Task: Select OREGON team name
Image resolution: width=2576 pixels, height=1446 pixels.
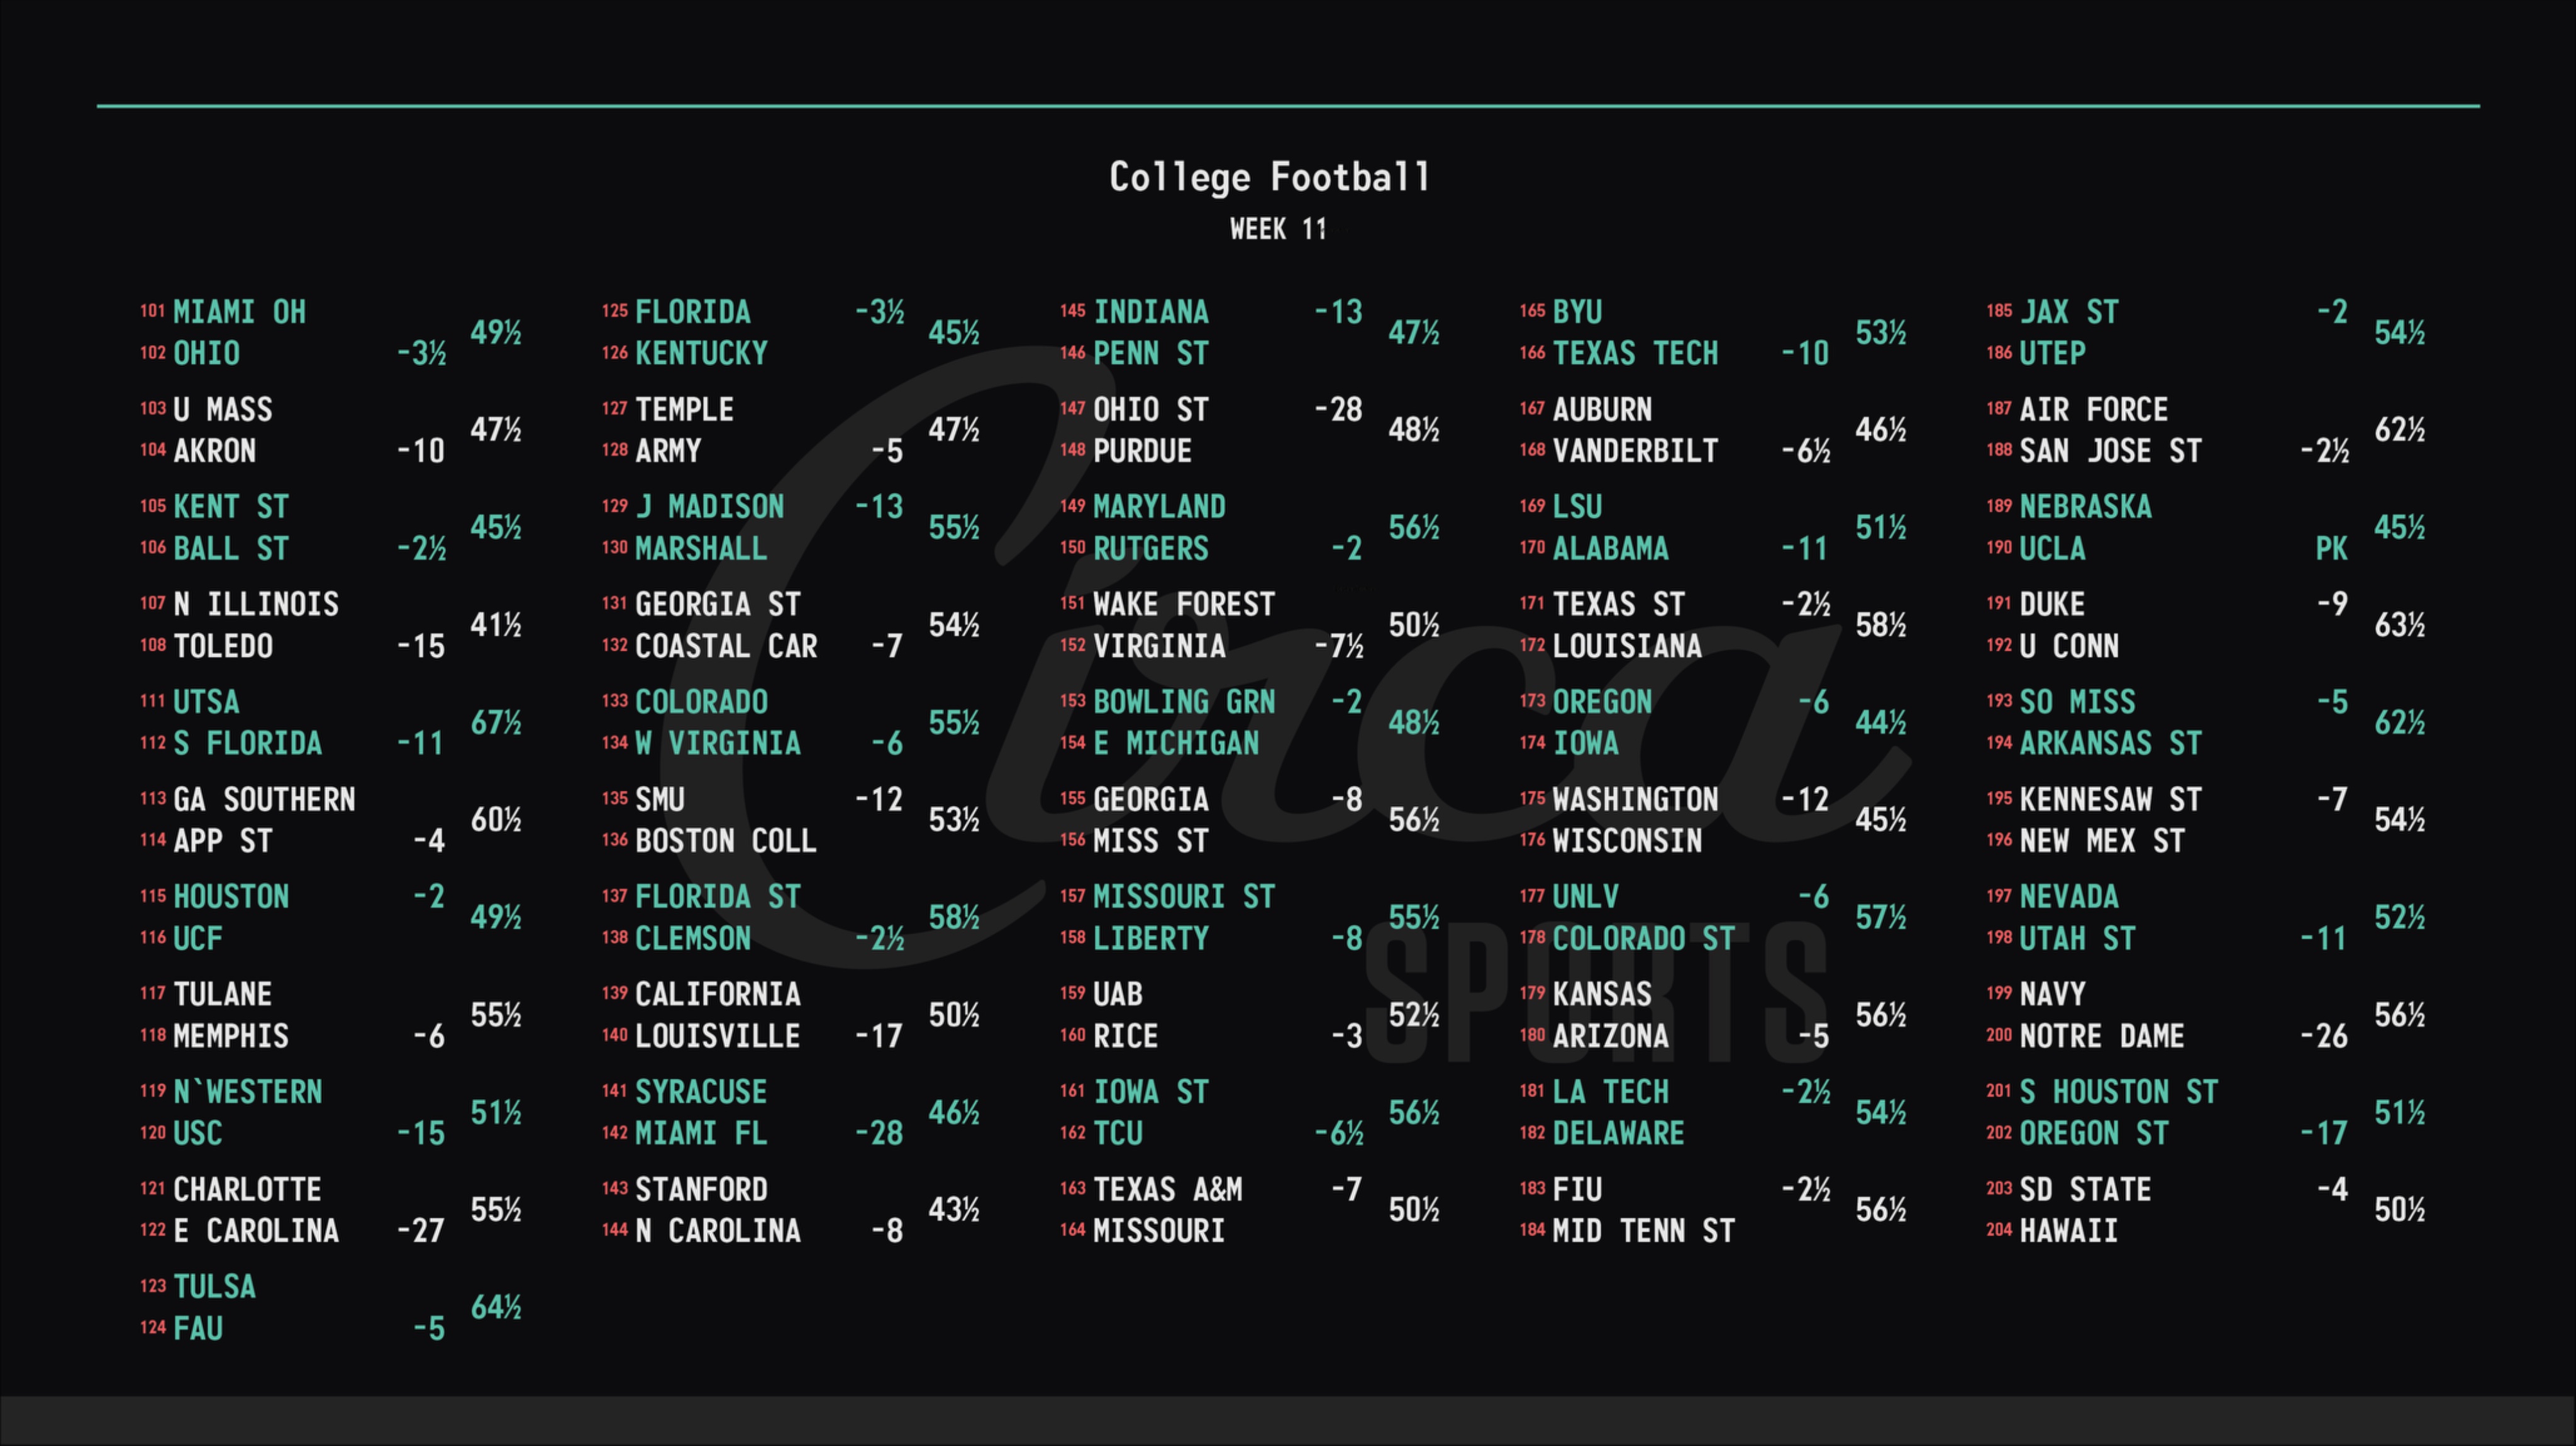Action: [x=1601, y=702]
